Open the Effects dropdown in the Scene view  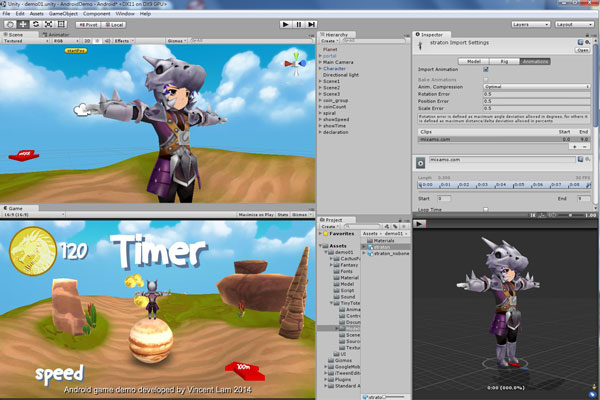[x=124, y=41]
